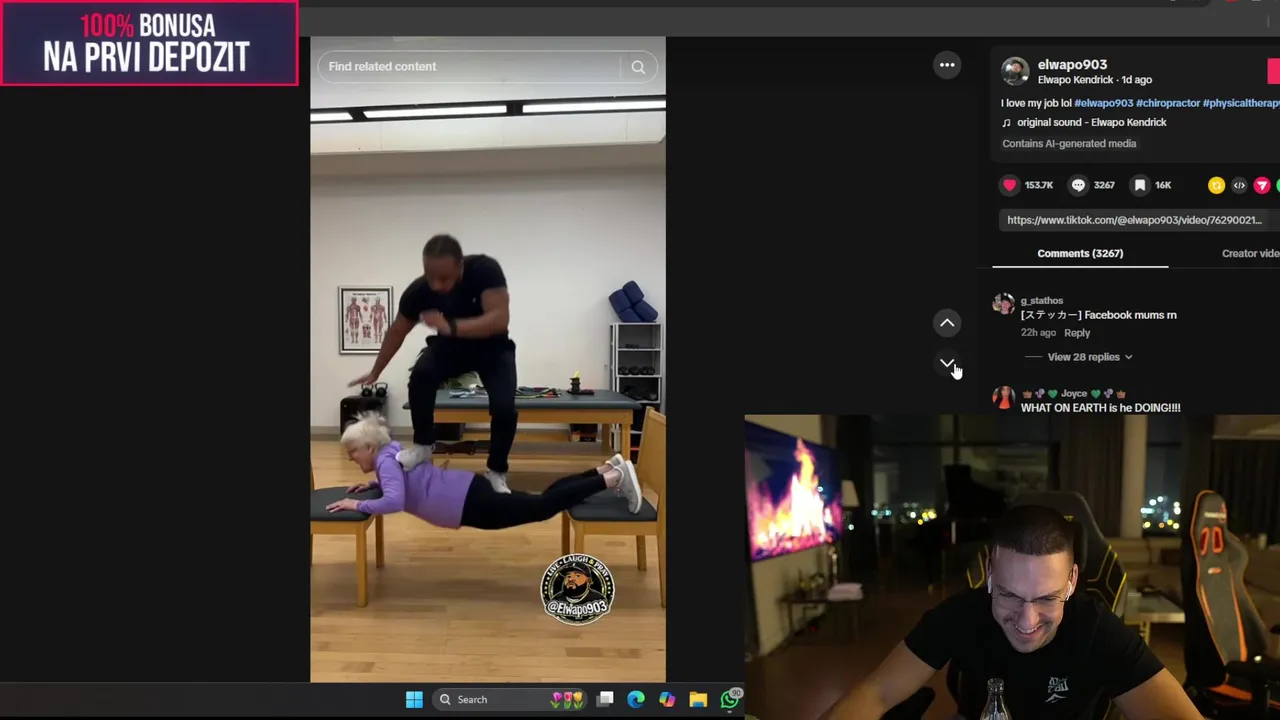The image size is (1280, 720).
Task: Click the elwapo903 username
Action: 1072,64
